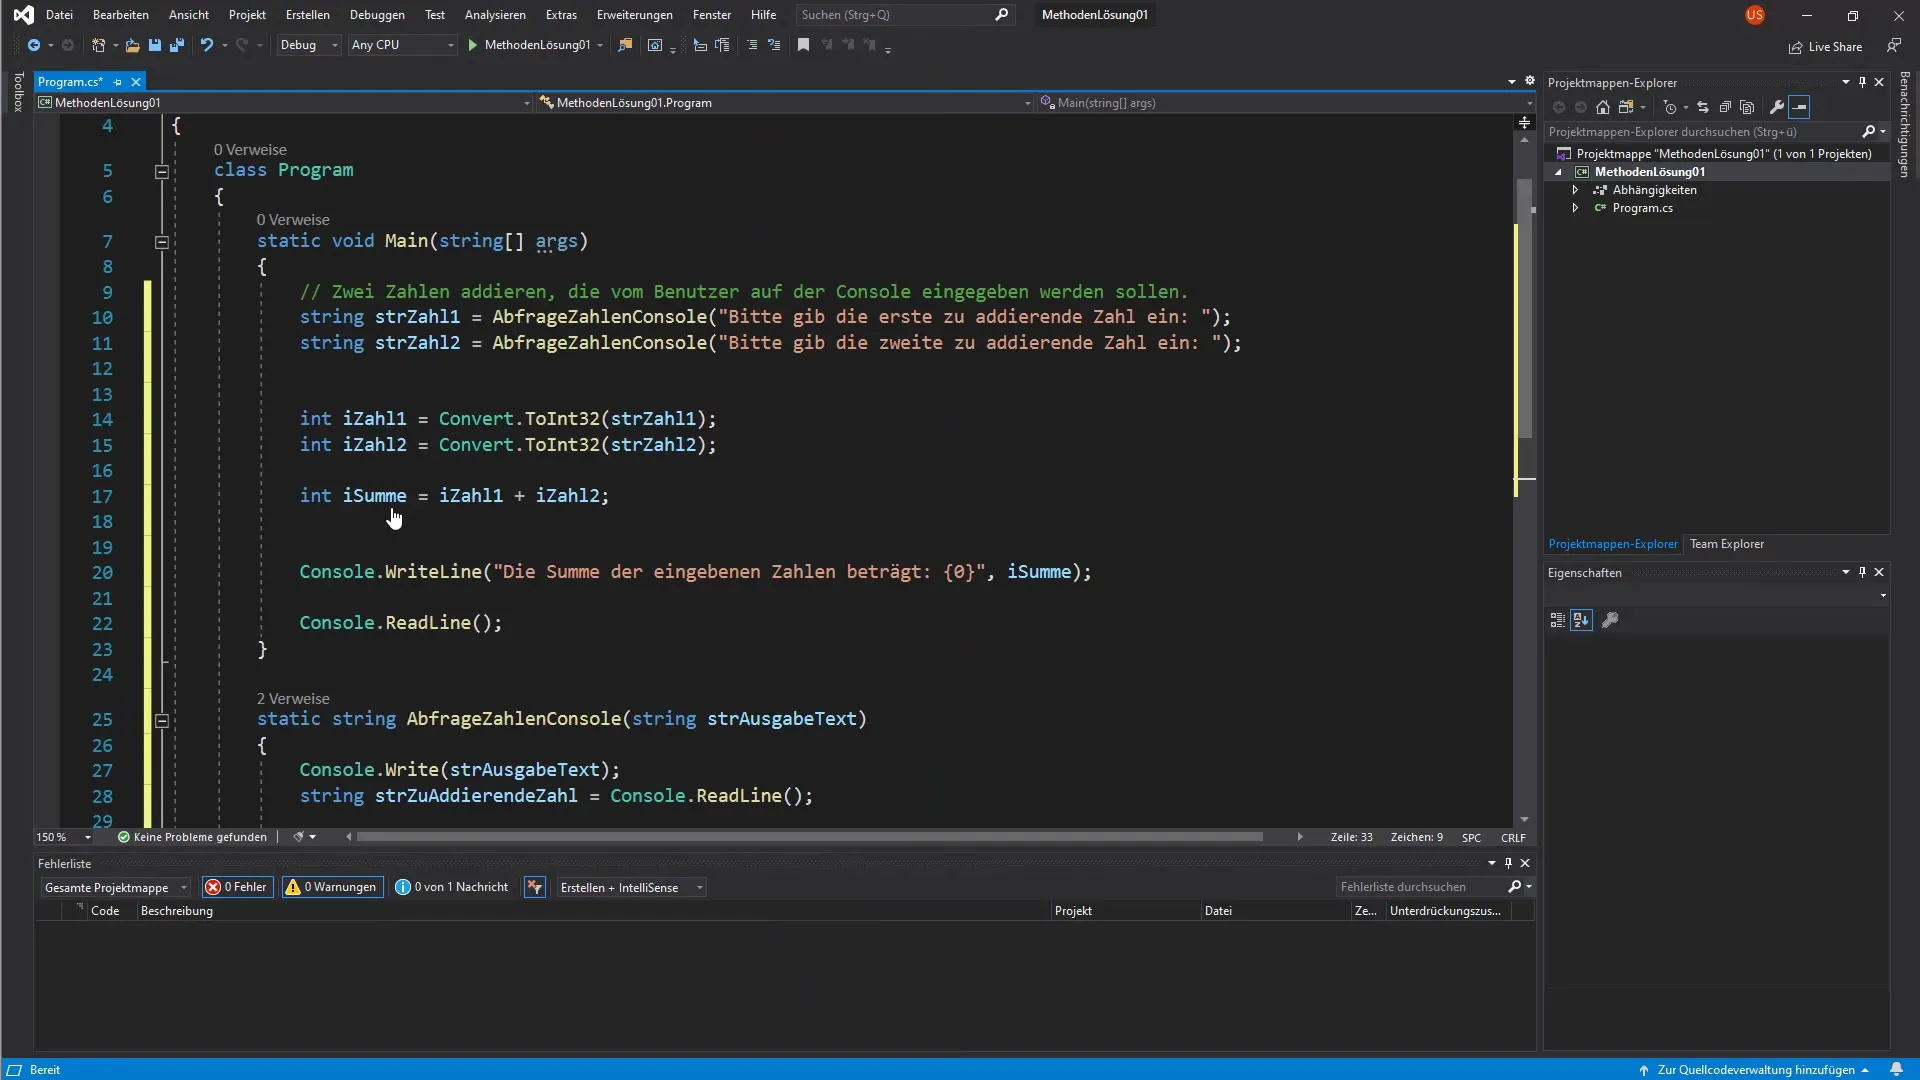Viewport: 1920px width, 1080px height.
Task: Click the pending changes filter clock icon
Action: click(x=1669, y=107)
